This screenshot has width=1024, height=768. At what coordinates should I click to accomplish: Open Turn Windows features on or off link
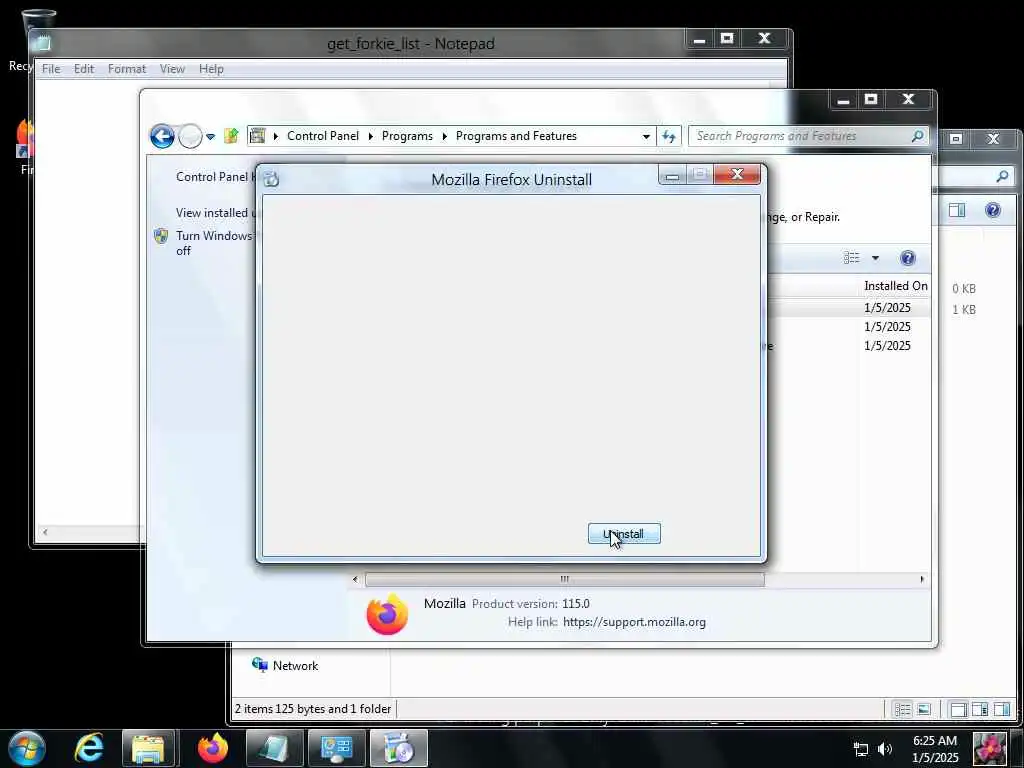pos(214,243)
